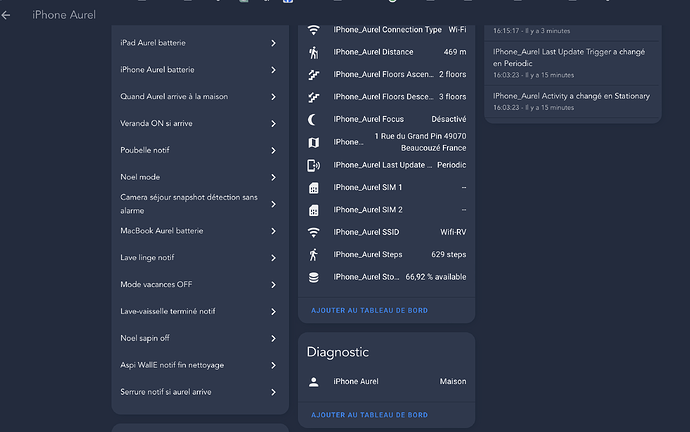Open Noel sapin off chevron

tap(273, 338)
